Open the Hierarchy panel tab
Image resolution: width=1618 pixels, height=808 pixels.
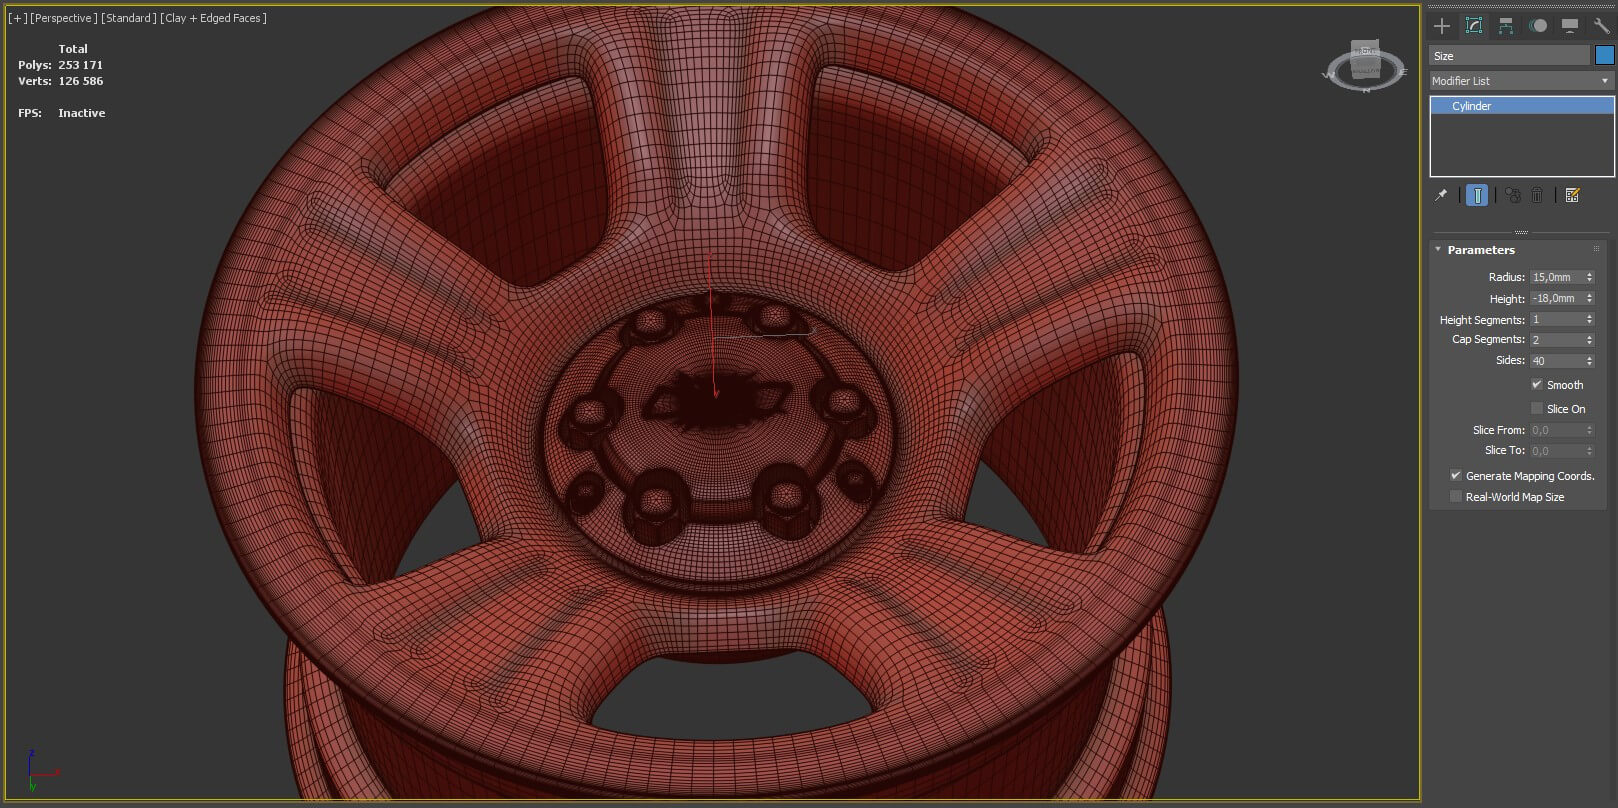(x=1505, y=26)
